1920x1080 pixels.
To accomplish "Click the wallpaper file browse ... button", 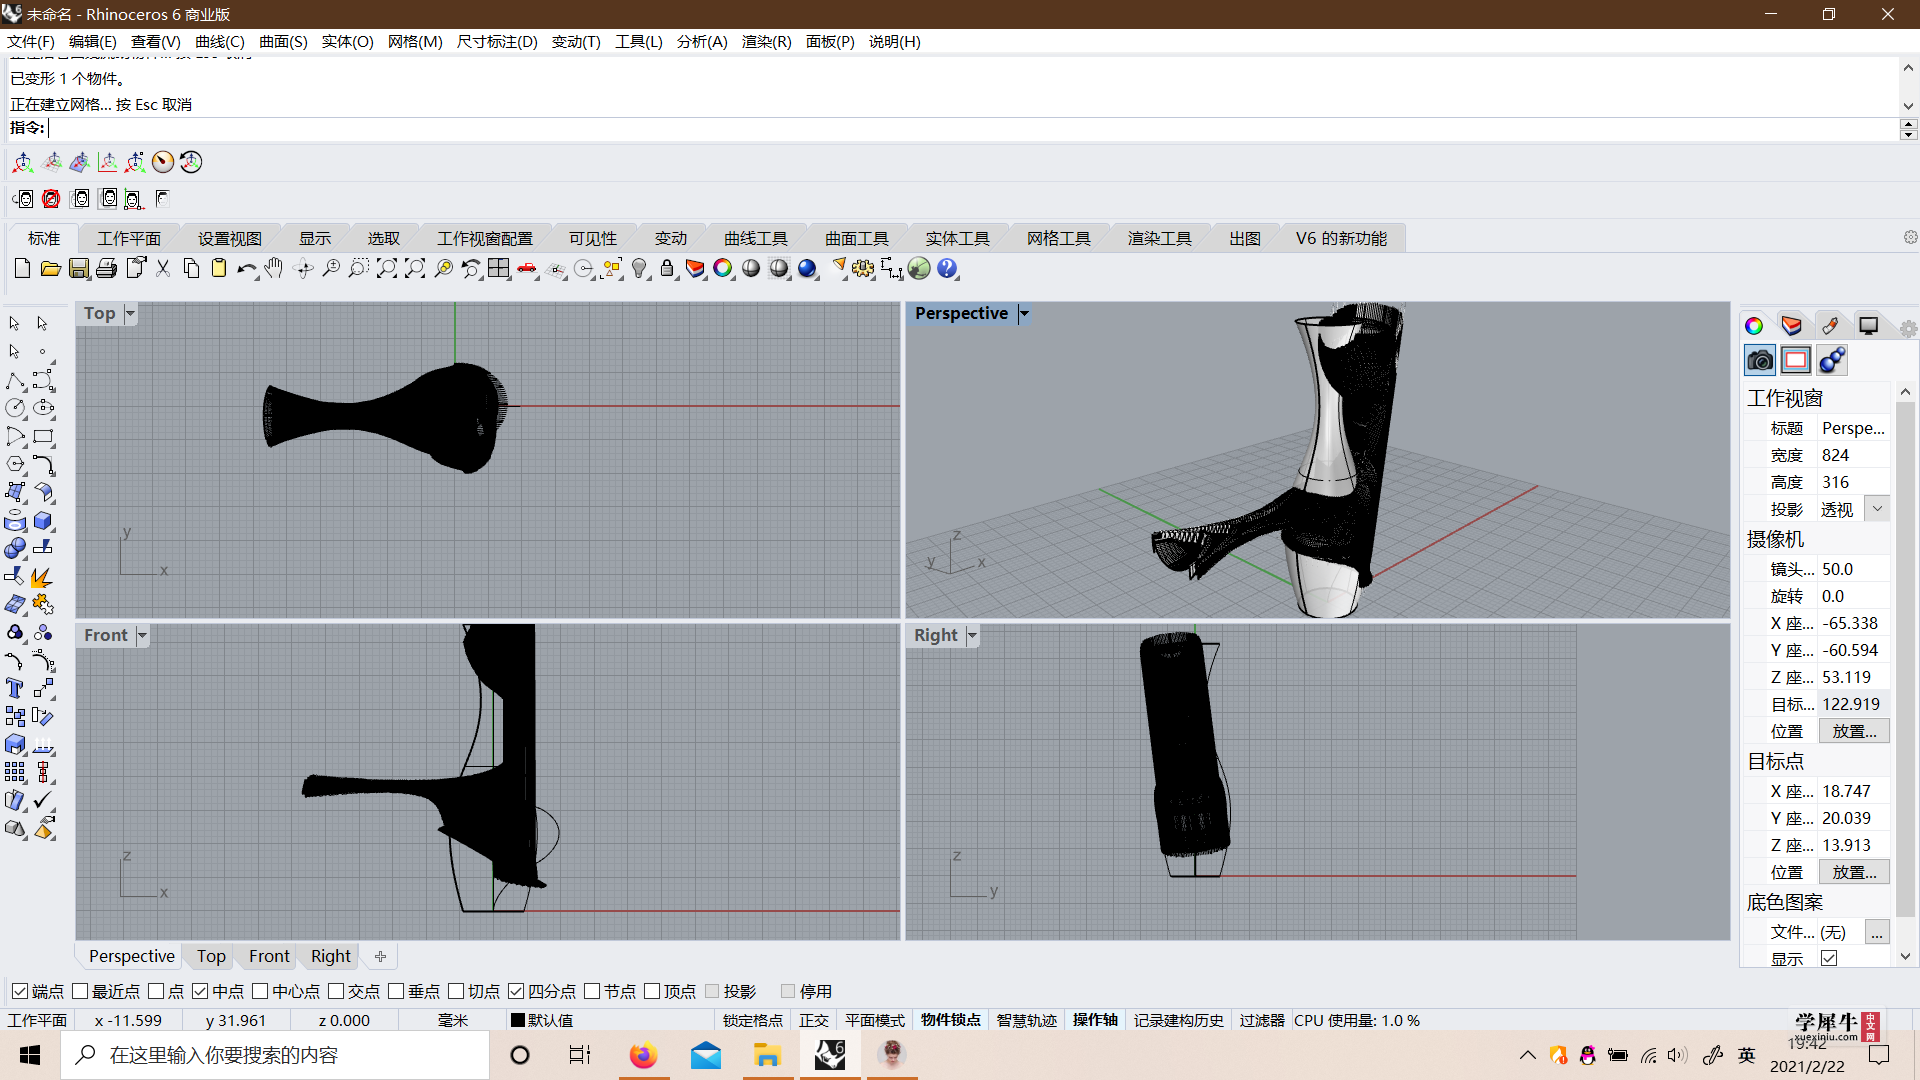I will point(1876,932).
